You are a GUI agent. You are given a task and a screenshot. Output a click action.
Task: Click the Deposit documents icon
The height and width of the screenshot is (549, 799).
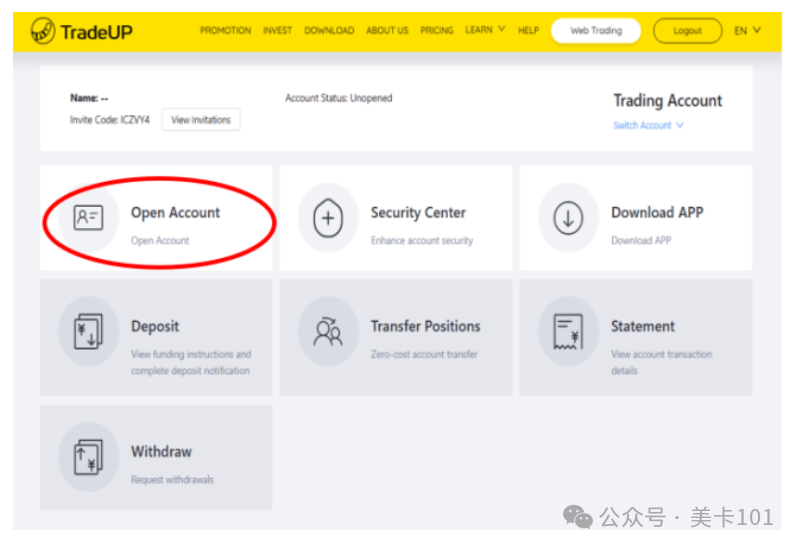[x=88, y=331]
